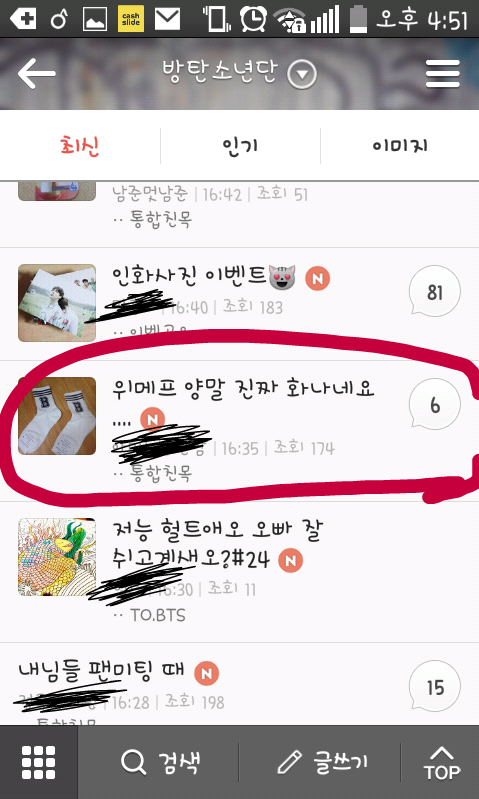Open the photo cards thumbnail
This screenshot has width=479, height=799.
point(57,303)
